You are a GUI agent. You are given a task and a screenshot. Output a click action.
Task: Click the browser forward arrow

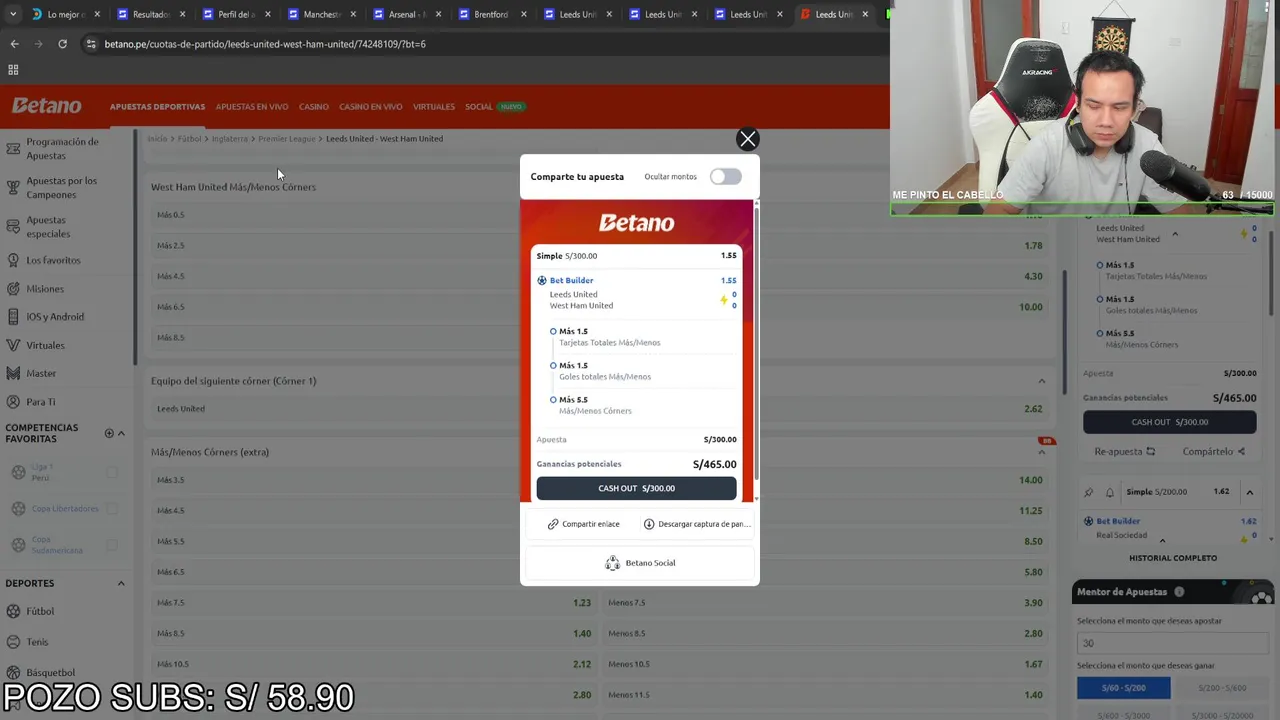[x=38, y=44]
